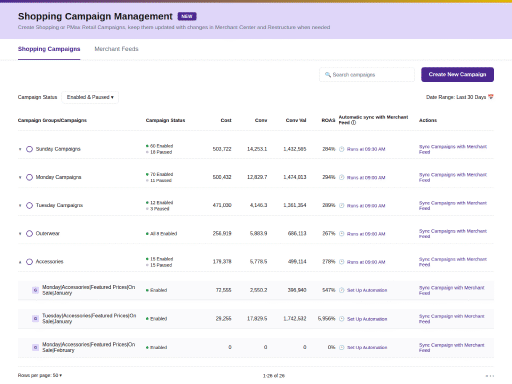Expand the Outerwear group
This screenshot has height=384, width=512.
[x=20, y=234]
